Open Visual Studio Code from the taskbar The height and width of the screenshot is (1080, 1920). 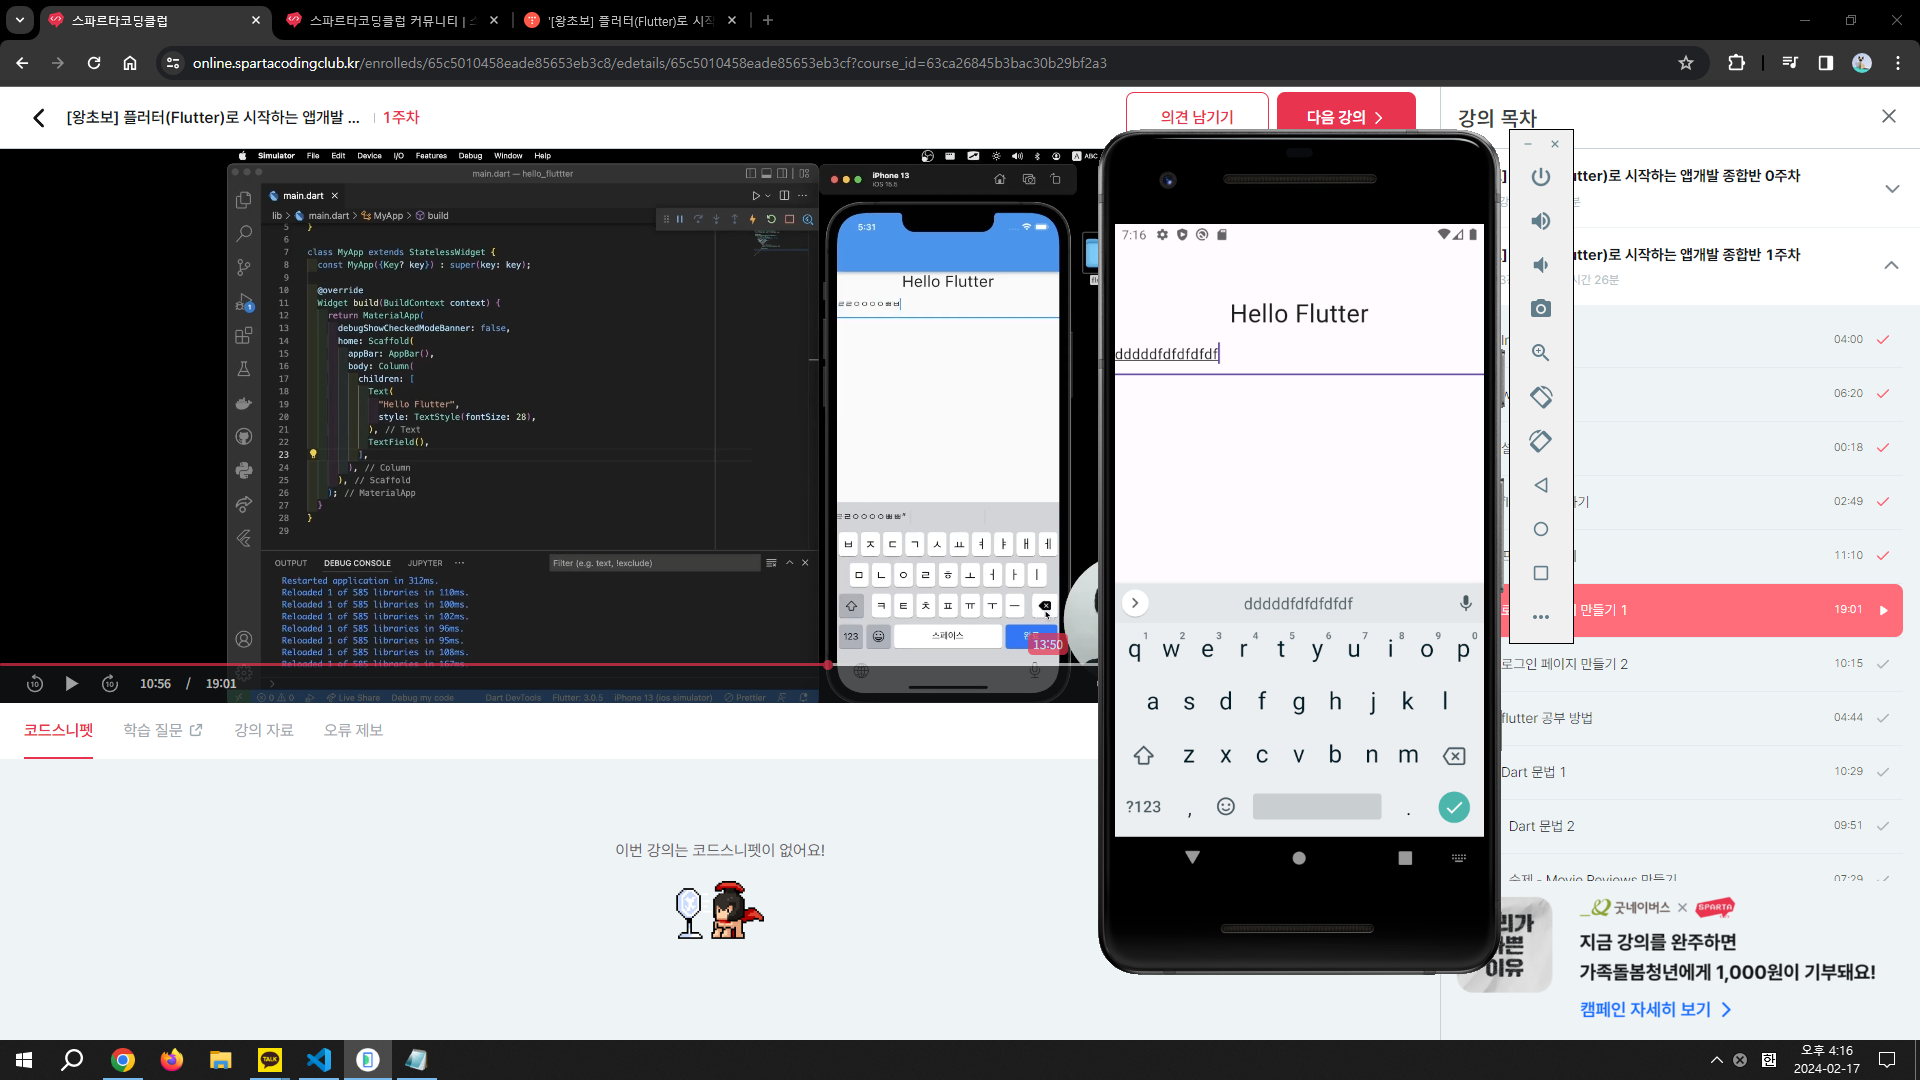319,1059
